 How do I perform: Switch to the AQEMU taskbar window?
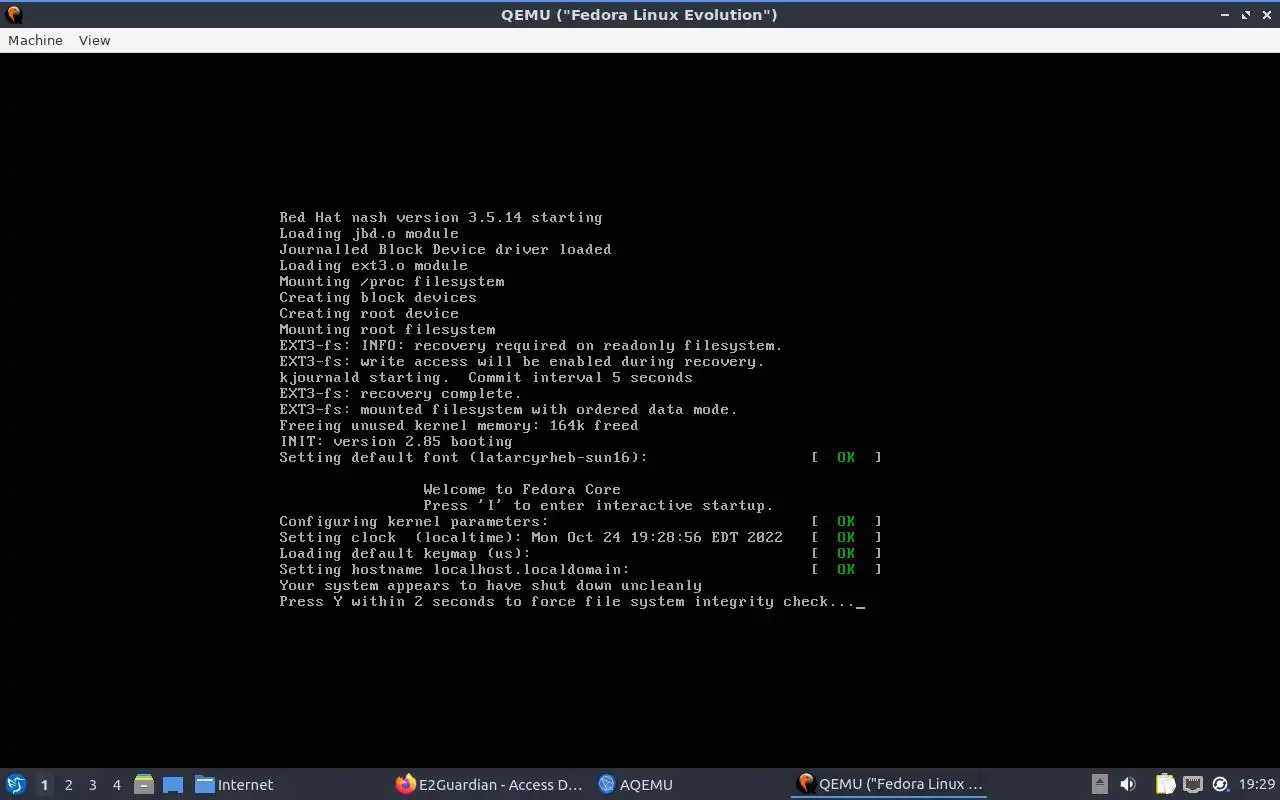[635, 784]
